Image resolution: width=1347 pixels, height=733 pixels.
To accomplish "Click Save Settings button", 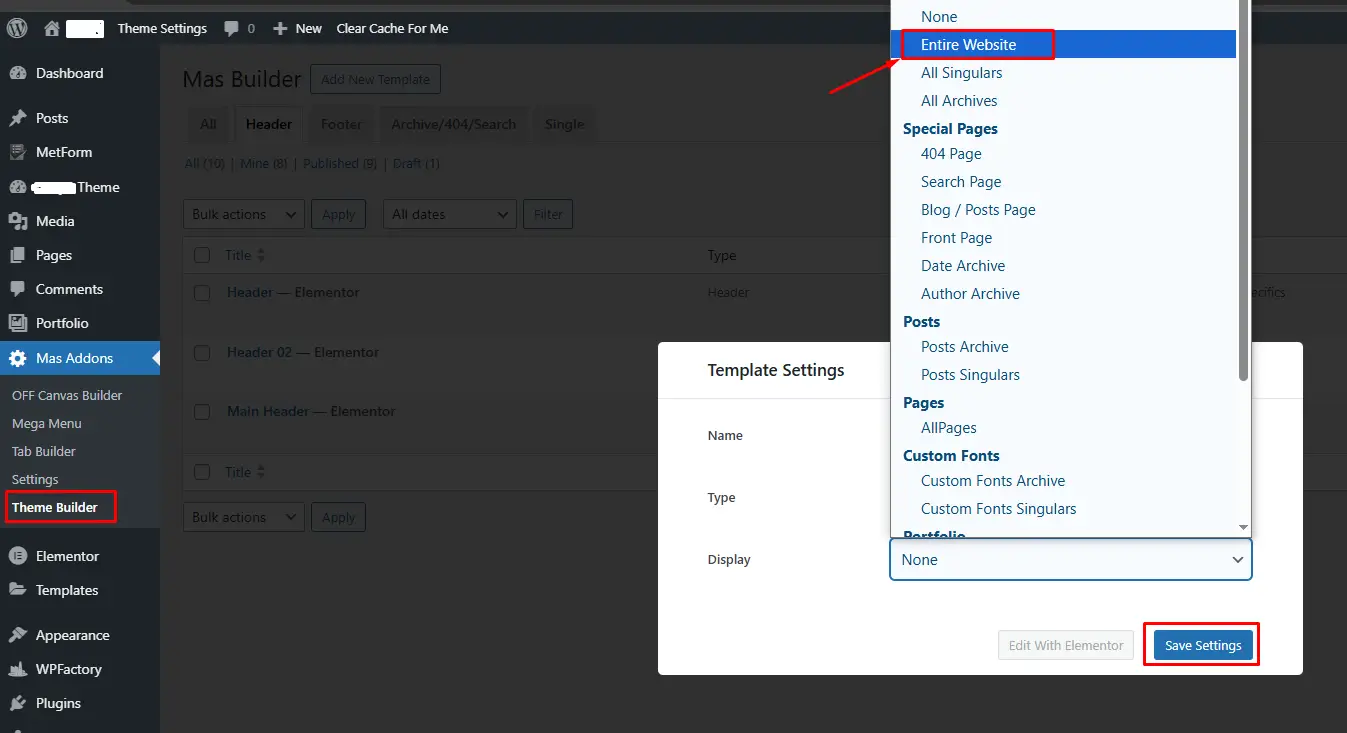I will click(x=1203, y=645).
